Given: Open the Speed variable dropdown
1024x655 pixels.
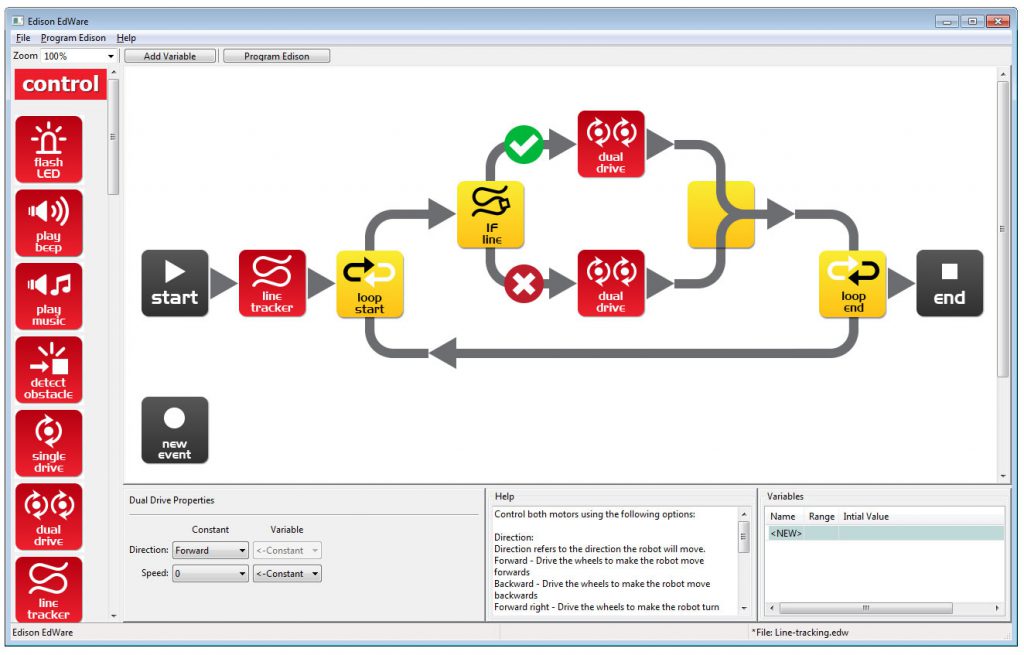Looking at the screenshot, I should point(287,573).
